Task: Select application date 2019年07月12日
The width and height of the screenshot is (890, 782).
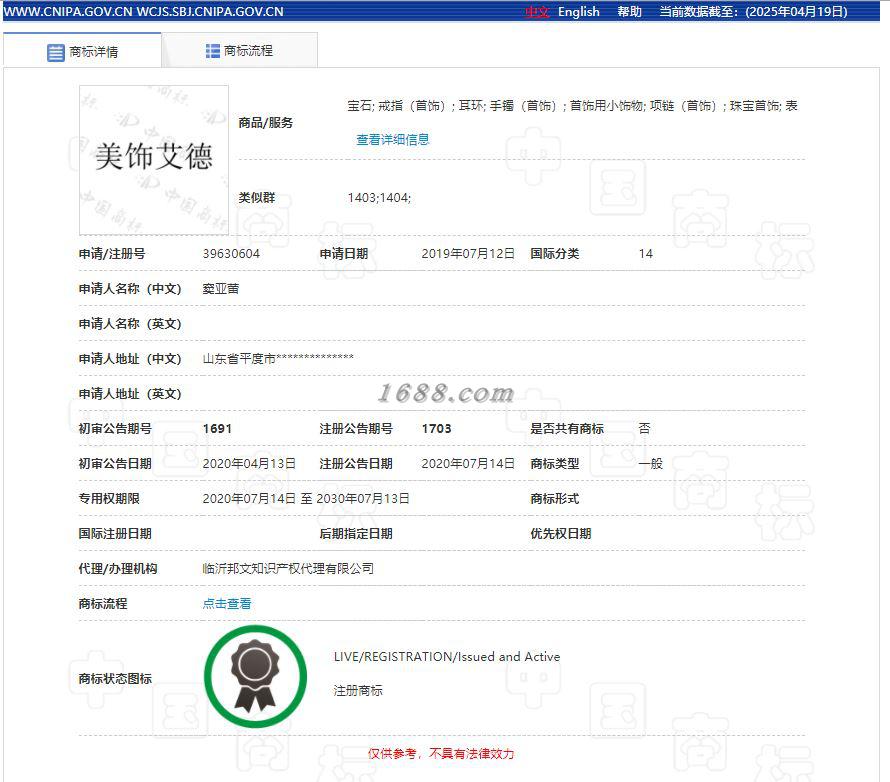Action: (x=468, y=254)
